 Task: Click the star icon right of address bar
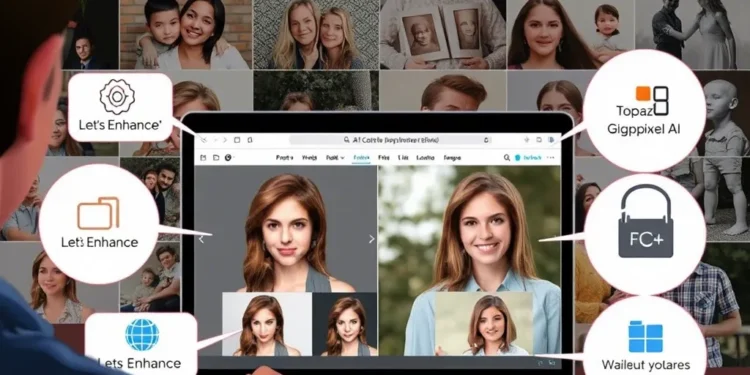tap(527, 140)
